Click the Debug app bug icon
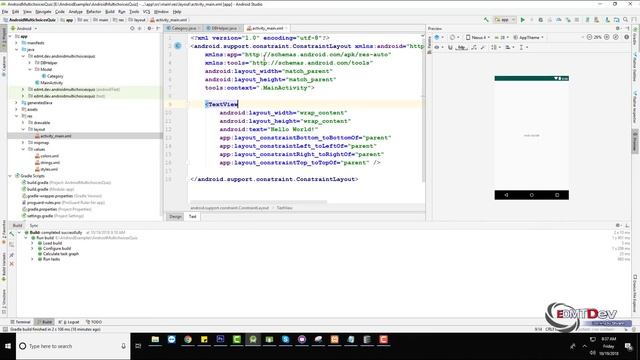This screenshot has width=640, height=360. pos(541,20)
